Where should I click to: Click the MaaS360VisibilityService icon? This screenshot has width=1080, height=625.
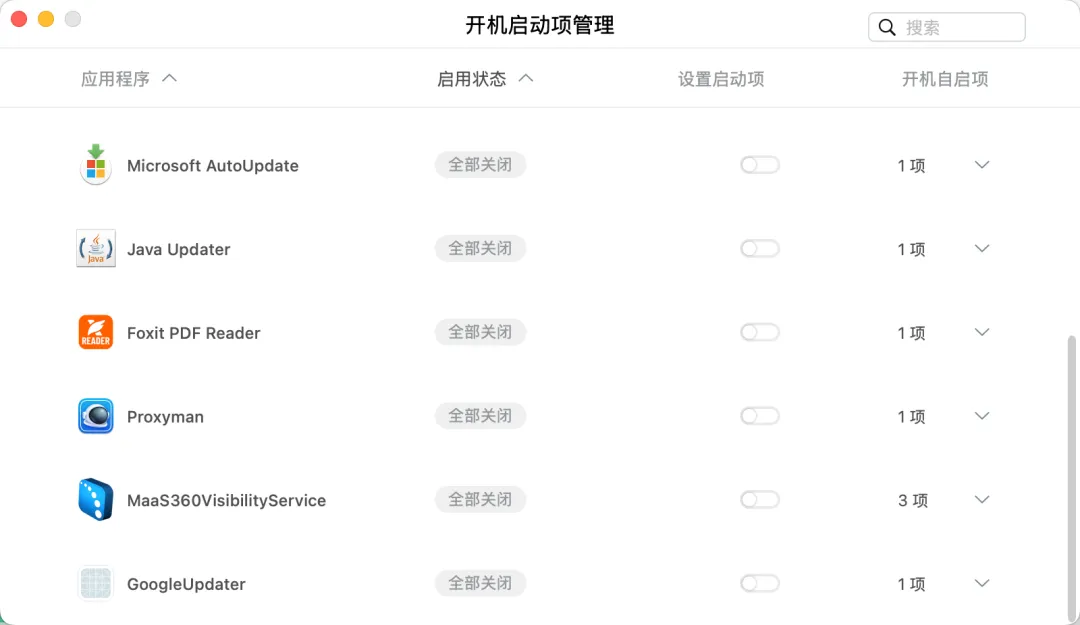[x=96, y=500]
